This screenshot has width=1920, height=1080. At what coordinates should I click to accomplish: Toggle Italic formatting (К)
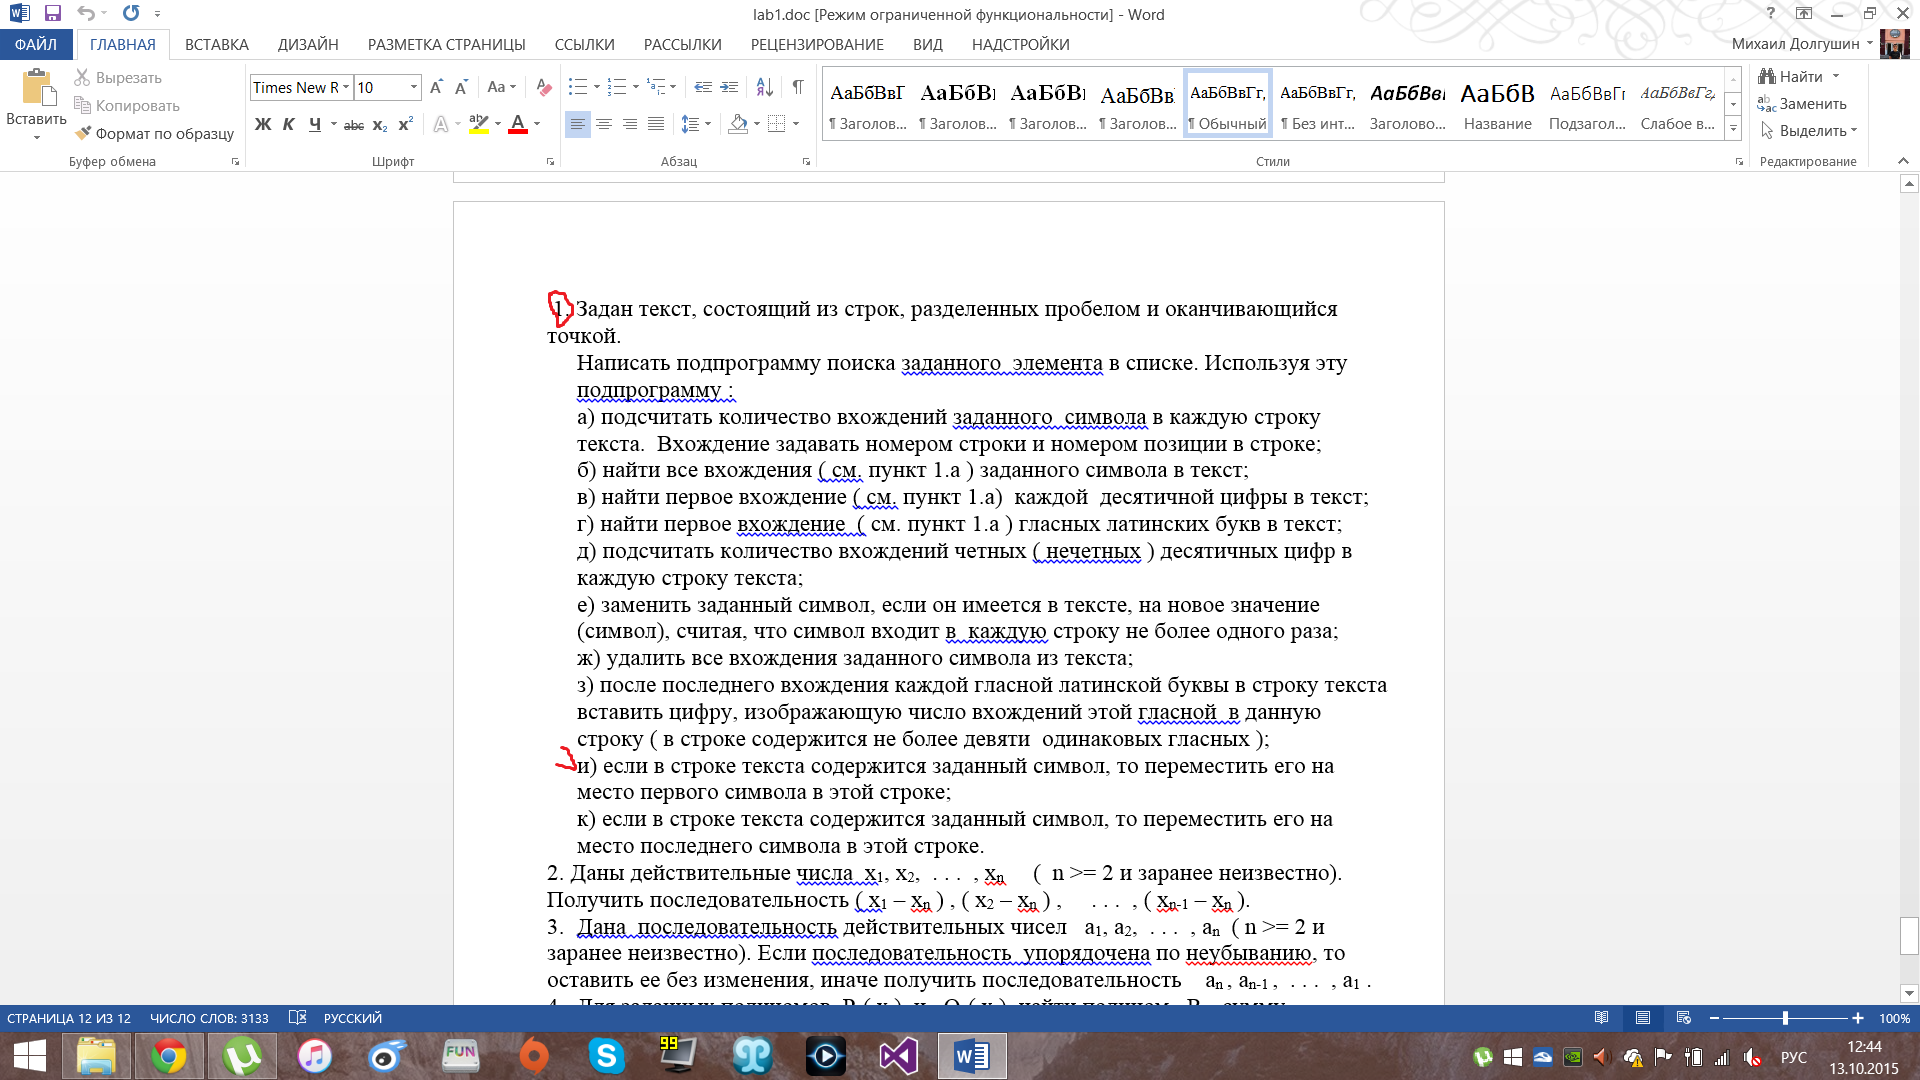pyautogui.click(x=288, y=124)
